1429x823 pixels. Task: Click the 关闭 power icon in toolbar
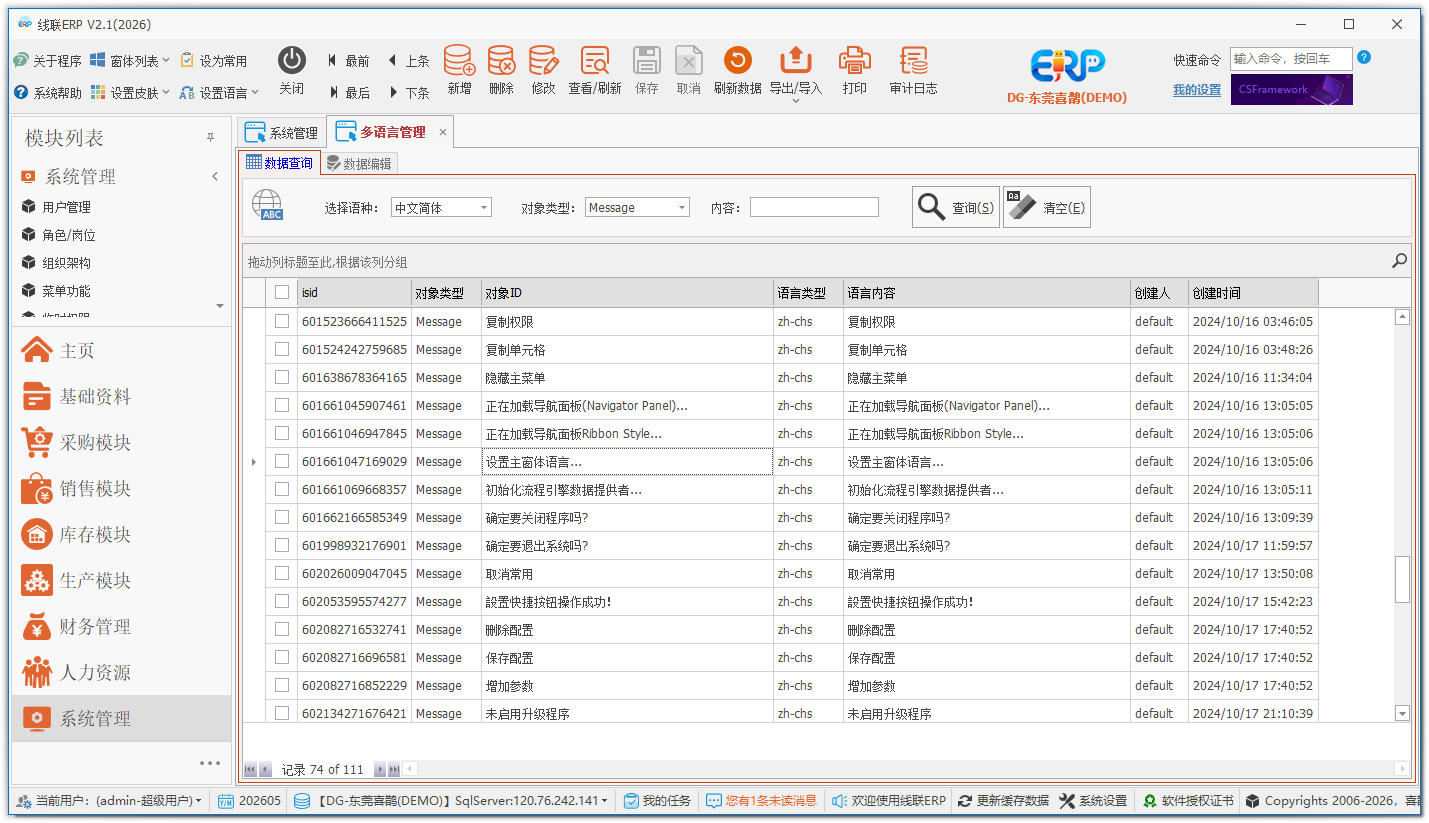coord(291,60)
